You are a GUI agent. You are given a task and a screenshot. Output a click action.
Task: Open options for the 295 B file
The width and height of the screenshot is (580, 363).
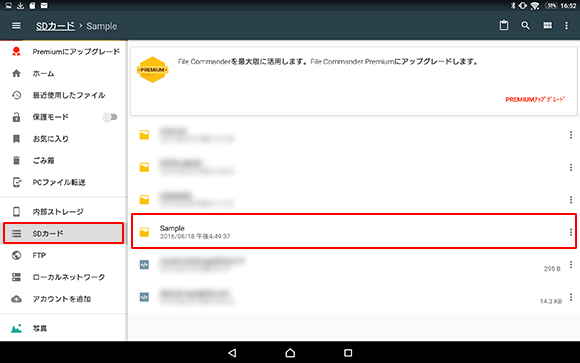click(571, 265)
